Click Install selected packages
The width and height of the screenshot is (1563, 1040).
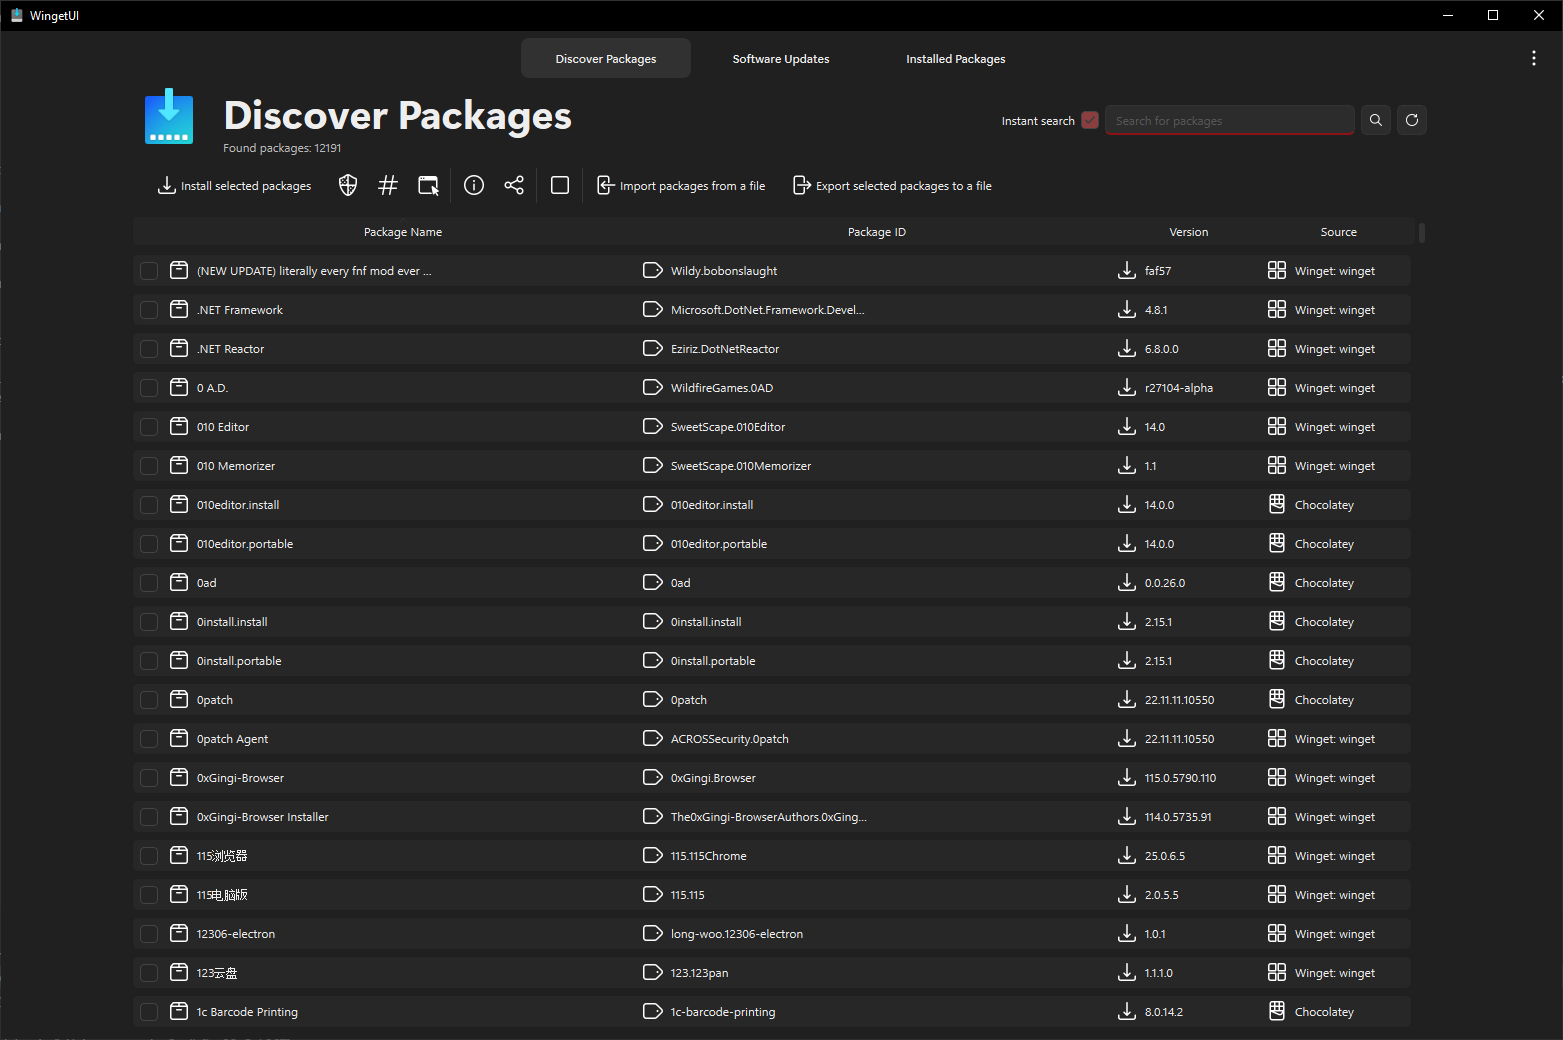point(236,185)
